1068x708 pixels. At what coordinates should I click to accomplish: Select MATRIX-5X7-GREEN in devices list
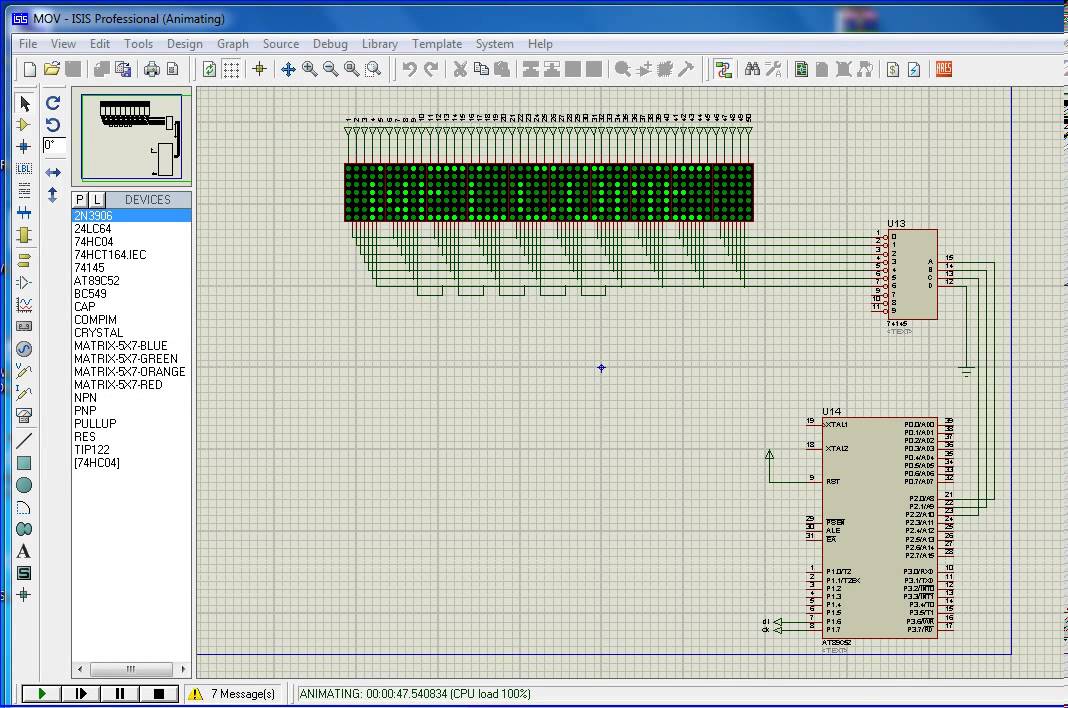tap(126, 358)
